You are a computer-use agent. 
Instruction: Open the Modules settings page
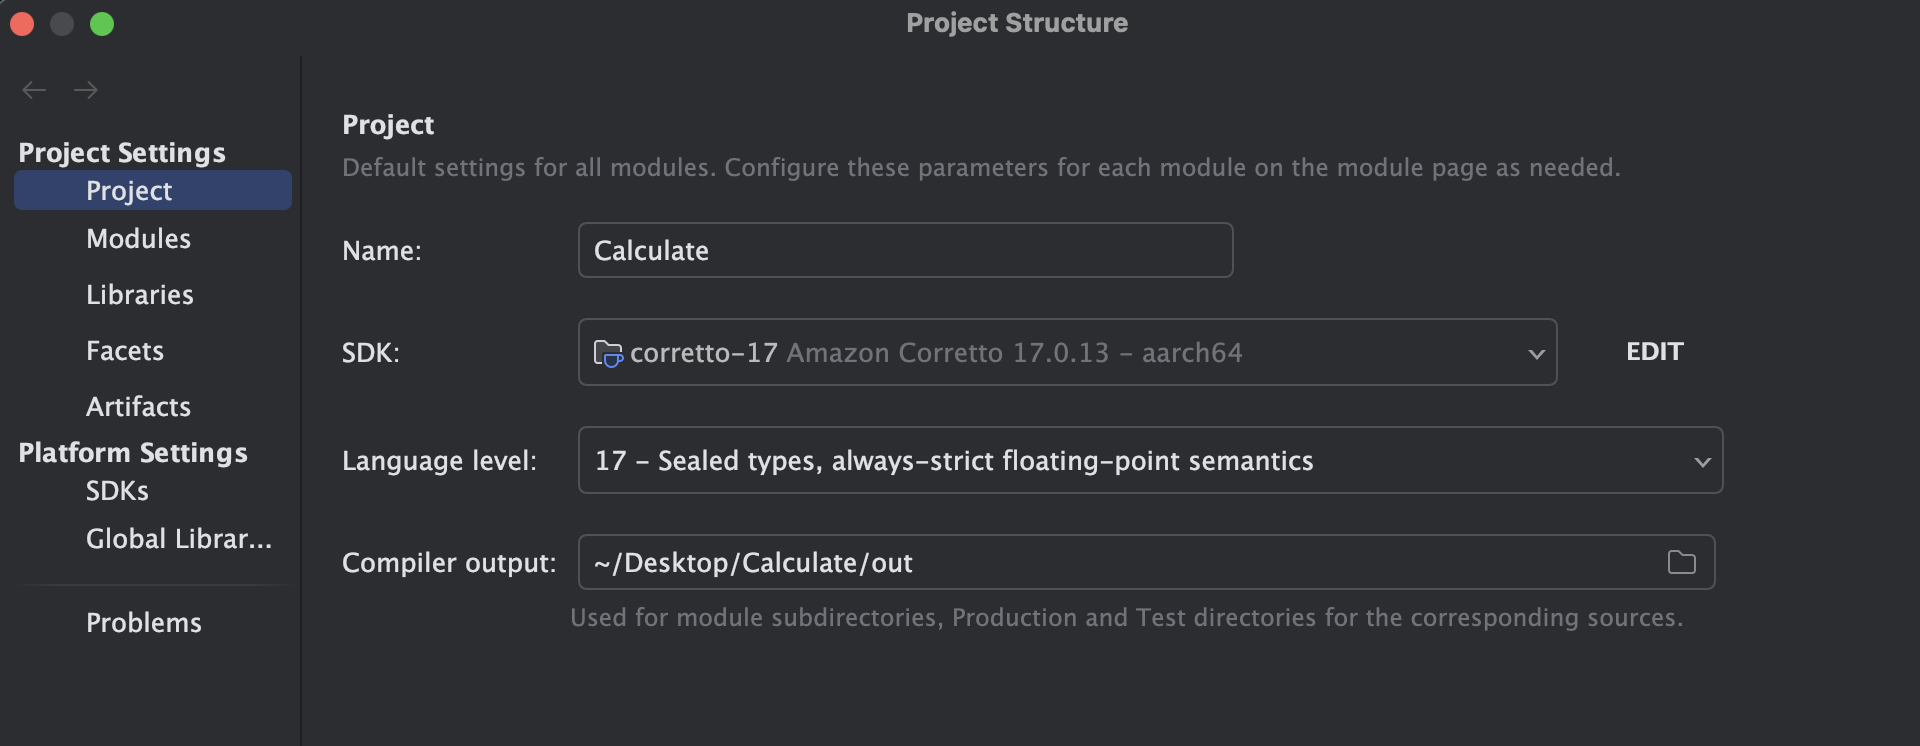138,239
